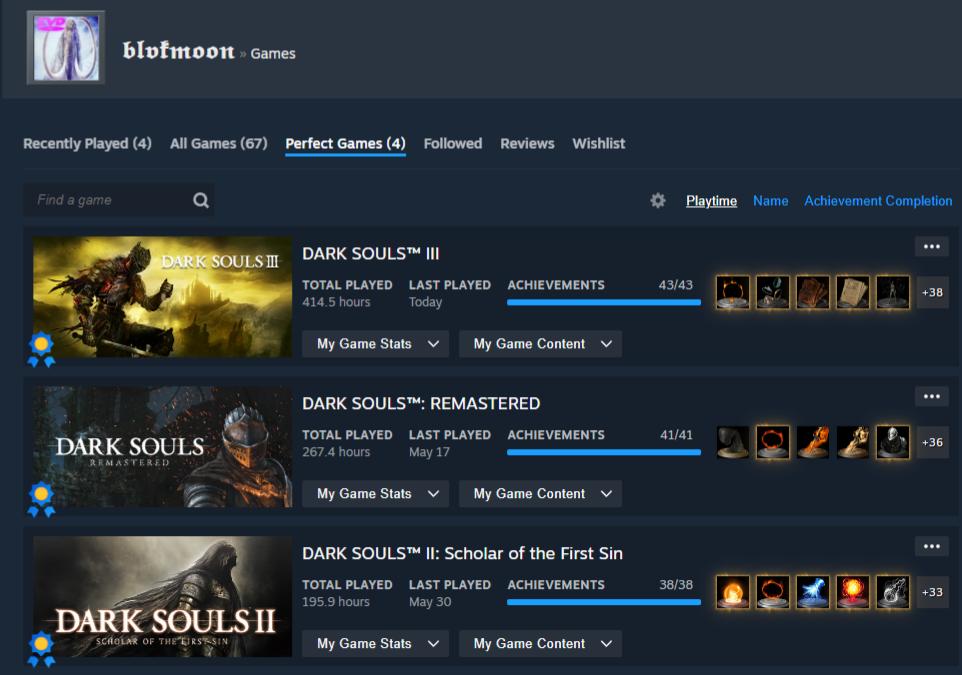Open options menu for Dark Souls Remastered
Screen dimensions: 962x675
[x=931, y=396]
